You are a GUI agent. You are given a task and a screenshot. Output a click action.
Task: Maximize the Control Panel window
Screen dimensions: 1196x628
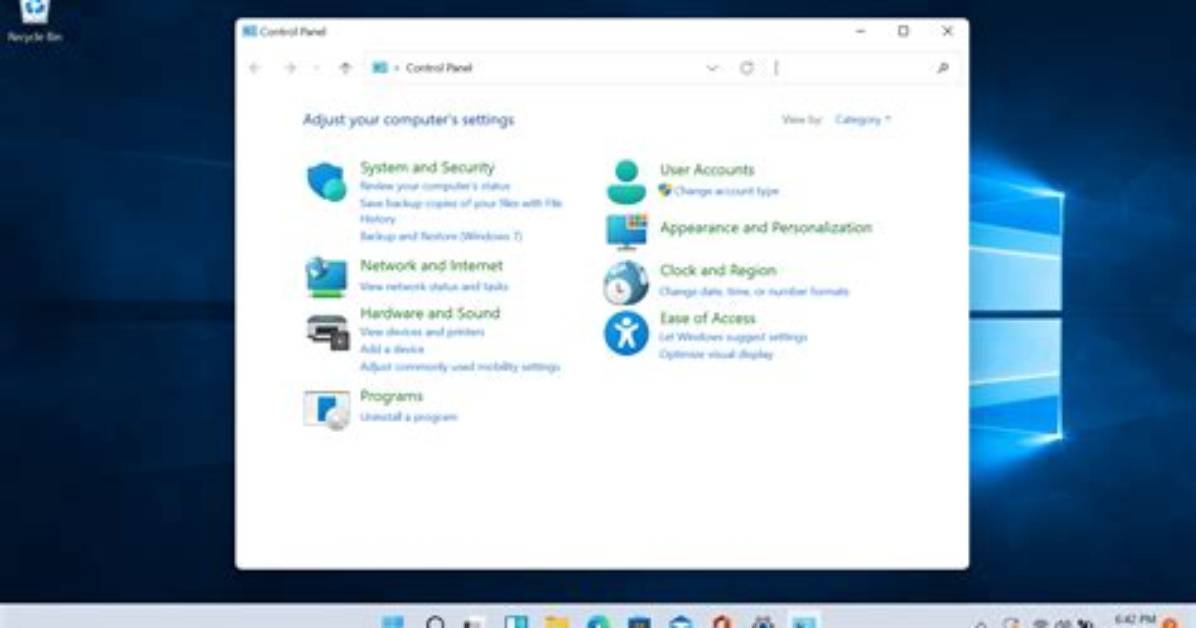pyautogui.click(x=903, y=31)
